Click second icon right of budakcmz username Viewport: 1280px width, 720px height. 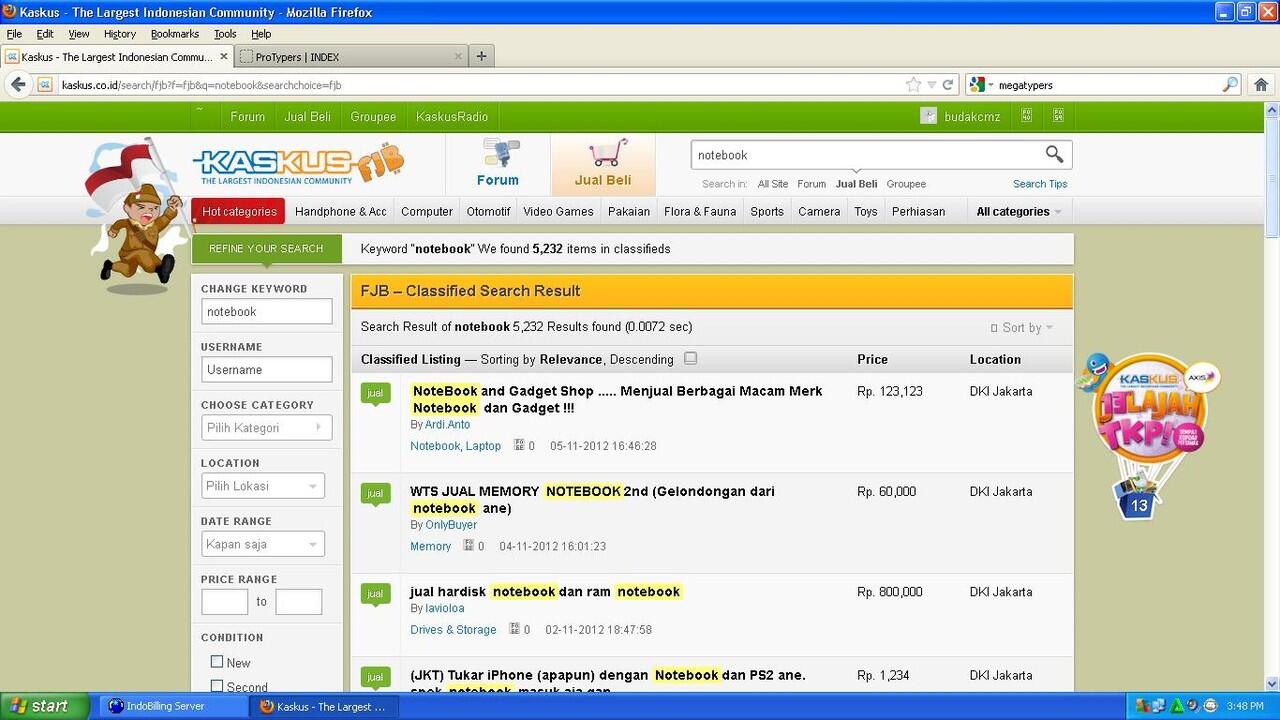click(1058, 116)
